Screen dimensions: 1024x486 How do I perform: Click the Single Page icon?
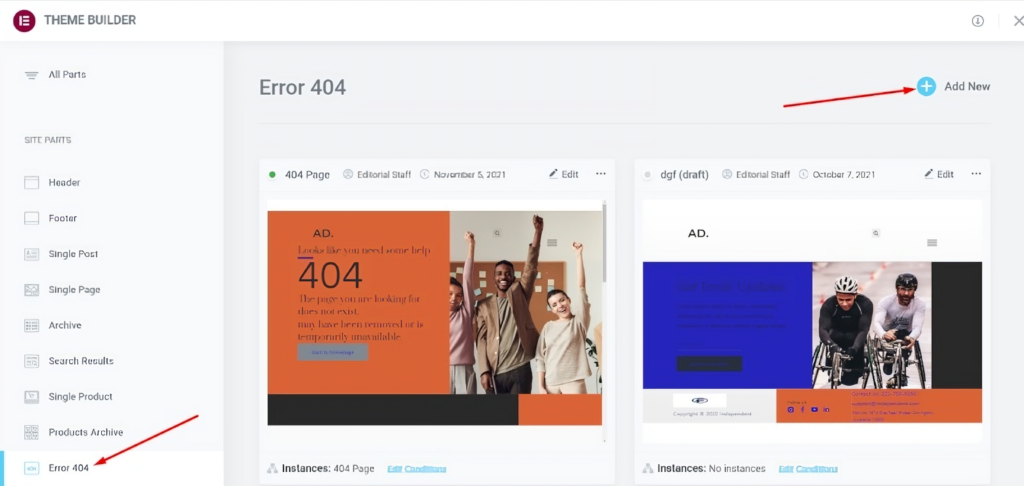point(31,289)
